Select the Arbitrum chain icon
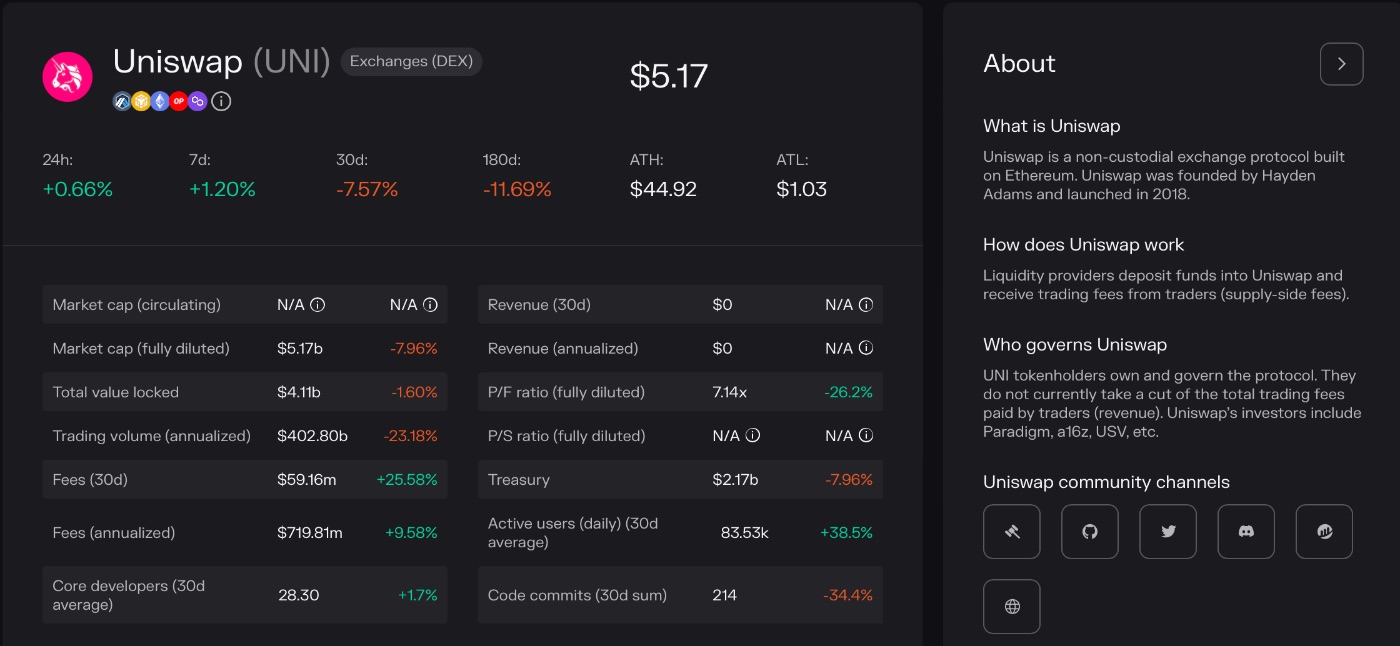 point(122,101)
